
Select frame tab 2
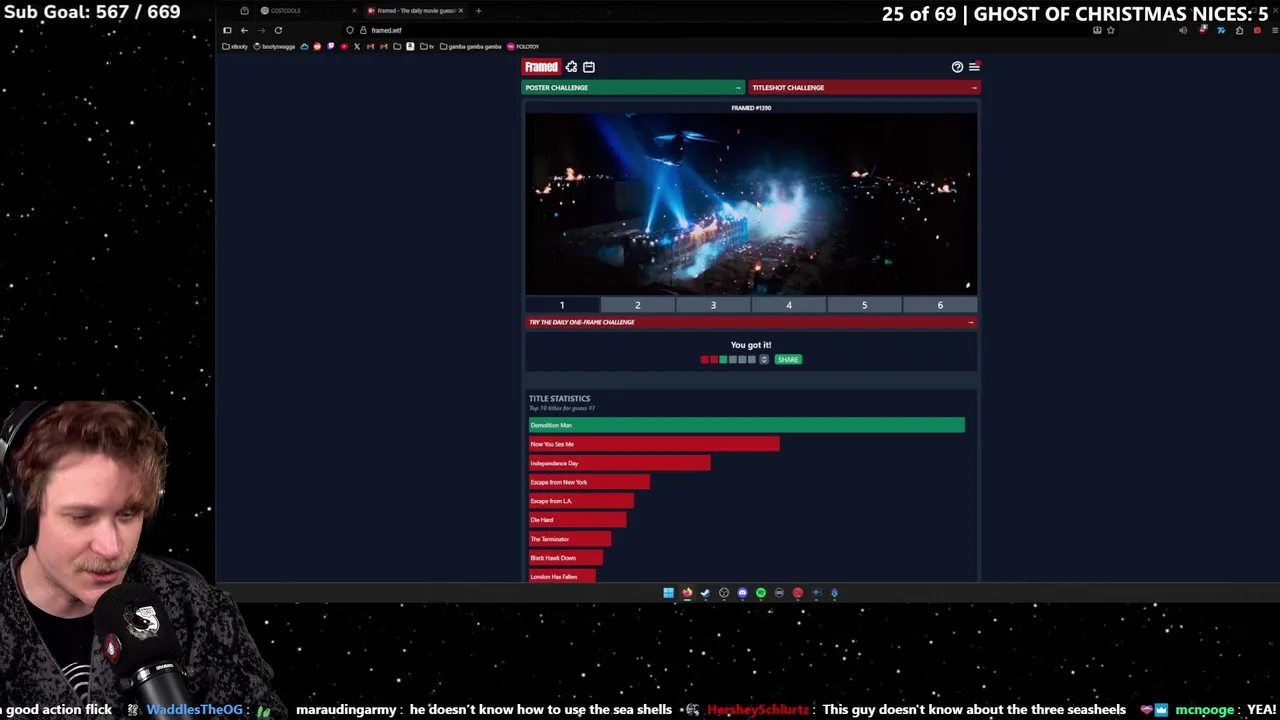pyautogui.click(x=637, y=305)
